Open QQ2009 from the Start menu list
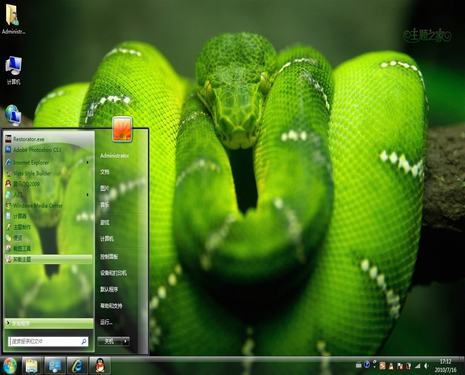The height and width of the screenshot is (375, 465). pos(49,184)
